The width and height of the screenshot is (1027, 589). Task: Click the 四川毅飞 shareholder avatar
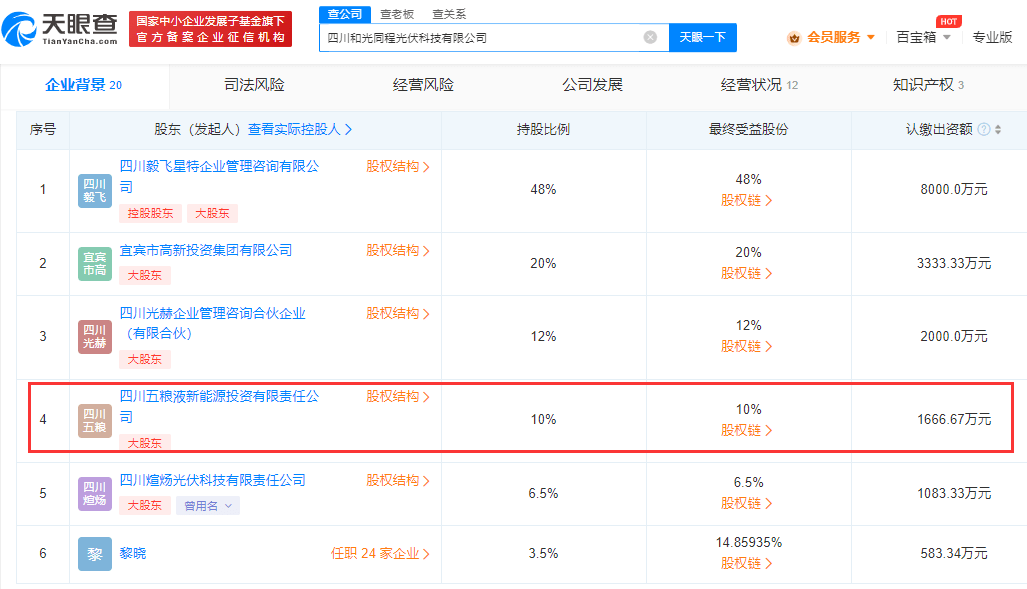95,191
